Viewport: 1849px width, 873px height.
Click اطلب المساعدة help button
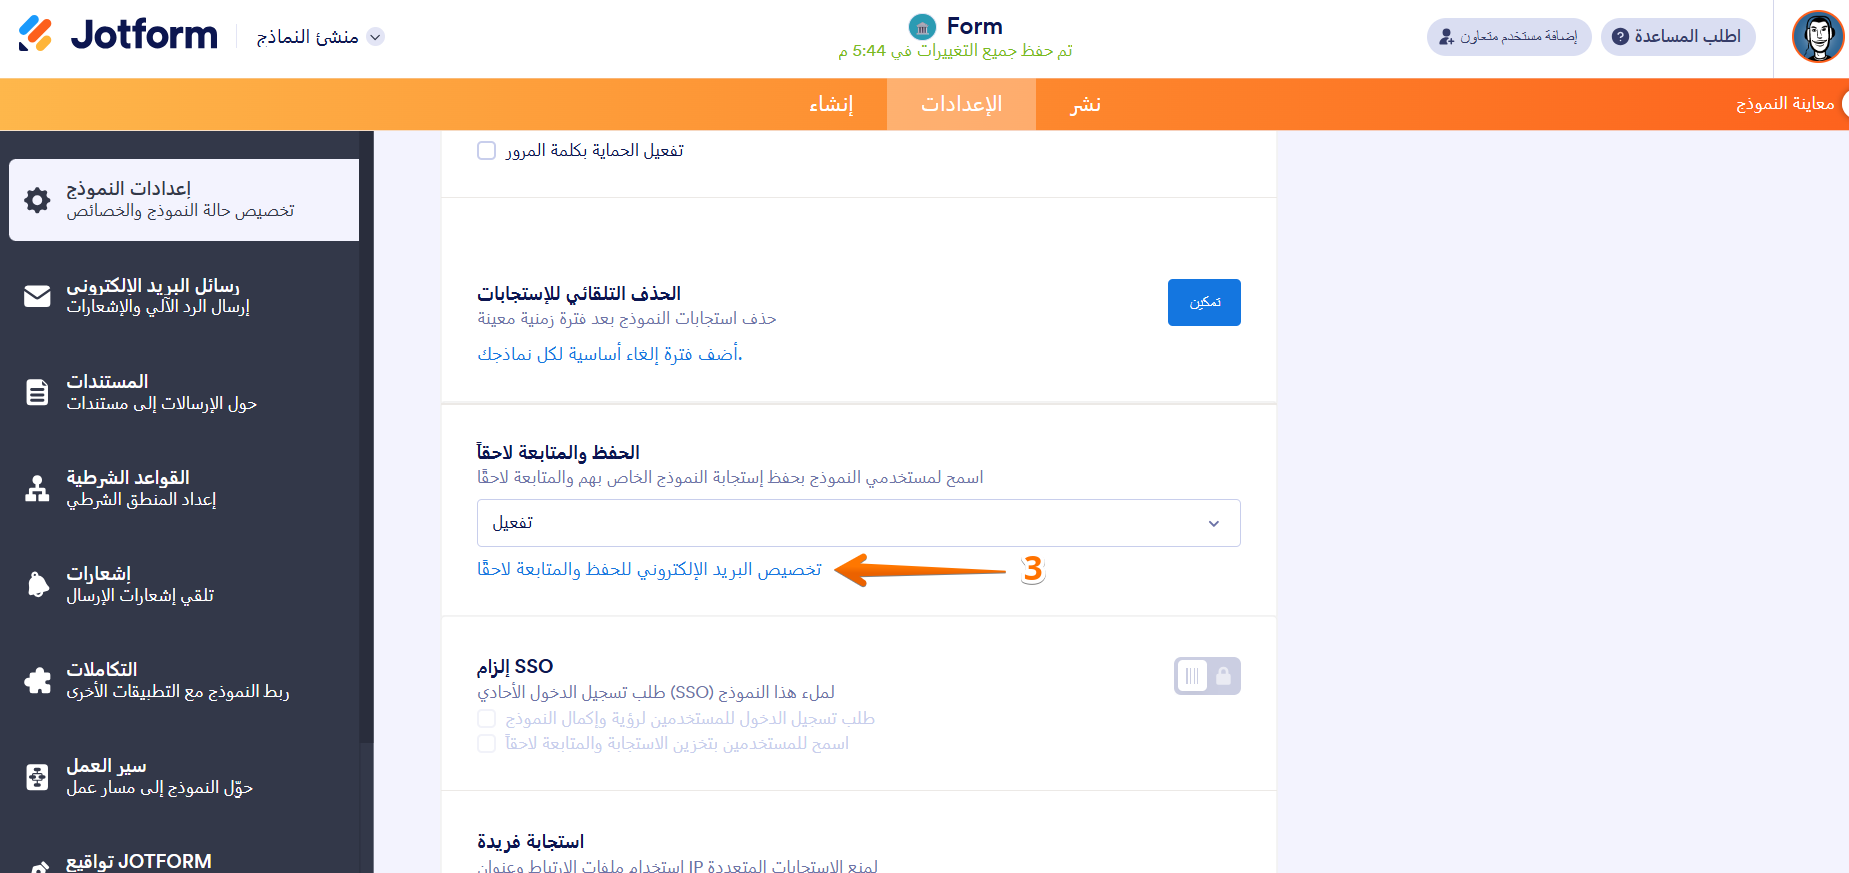(x=1678, y=37)
